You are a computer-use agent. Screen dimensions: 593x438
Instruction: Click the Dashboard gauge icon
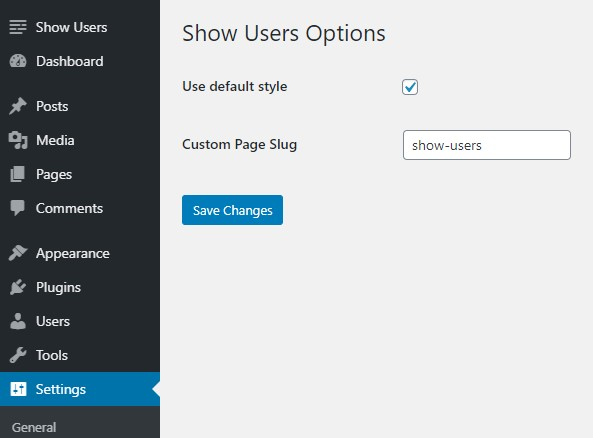pyautogui.click(x=18, y=61)
